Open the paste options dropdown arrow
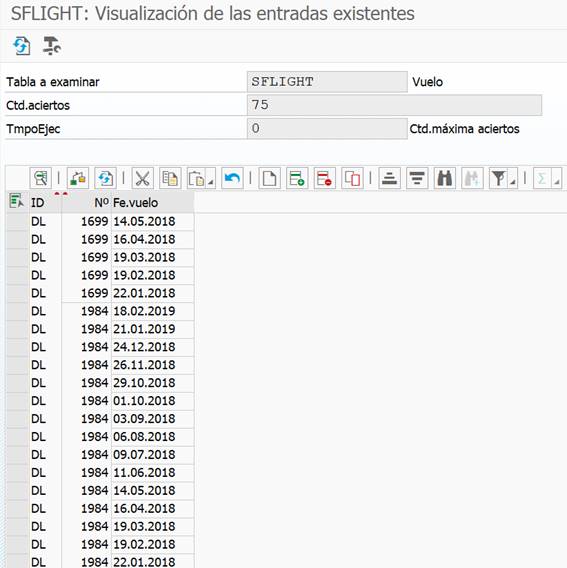Viewport: 567px width, 568px height. click(x=210, y=182)
